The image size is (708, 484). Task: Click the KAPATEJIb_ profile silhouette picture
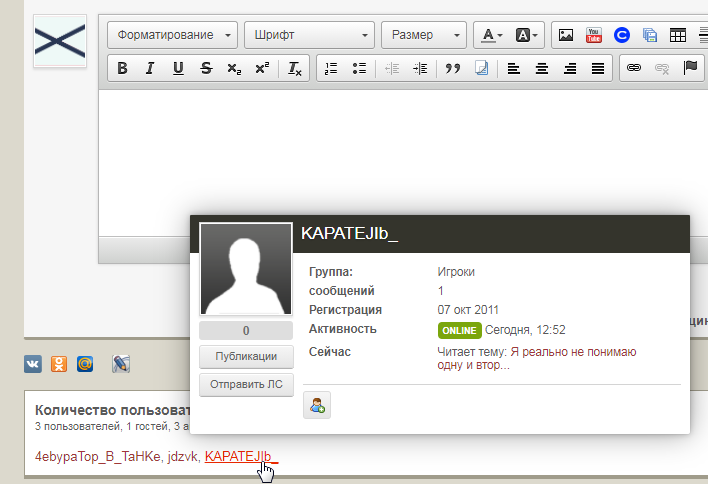pos(246,269)
